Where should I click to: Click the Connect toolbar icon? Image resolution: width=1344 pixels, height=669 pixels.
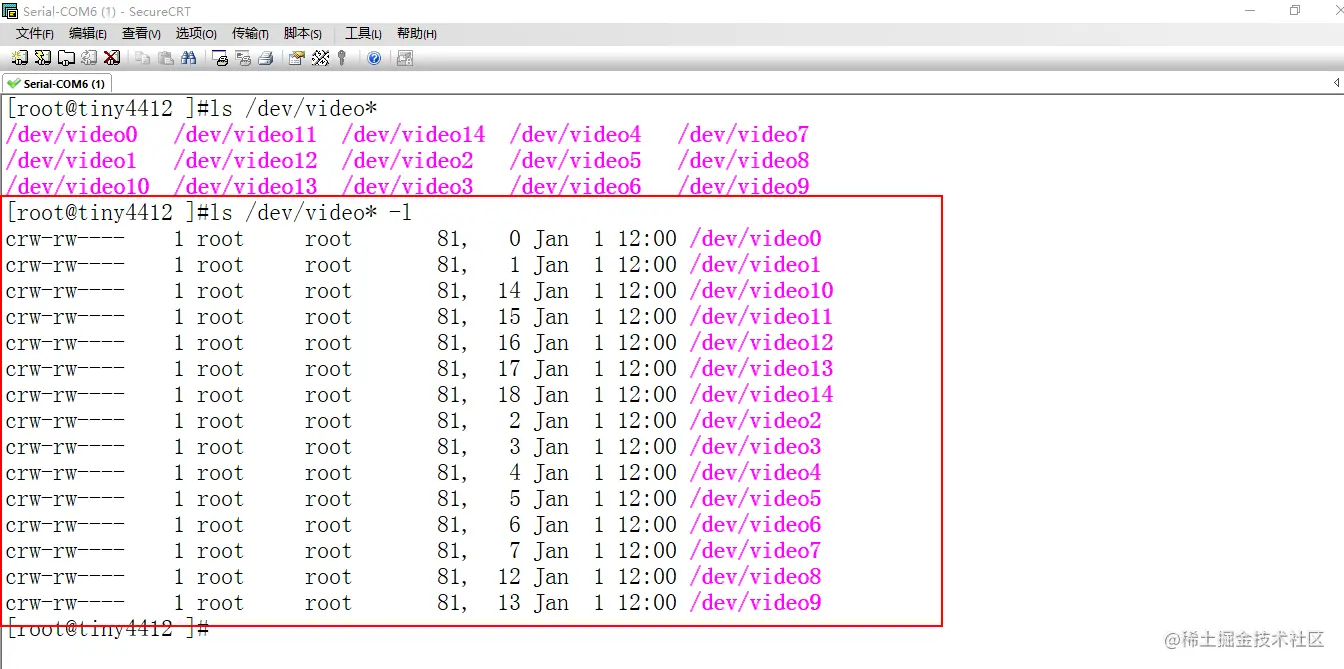coord(20,58)
